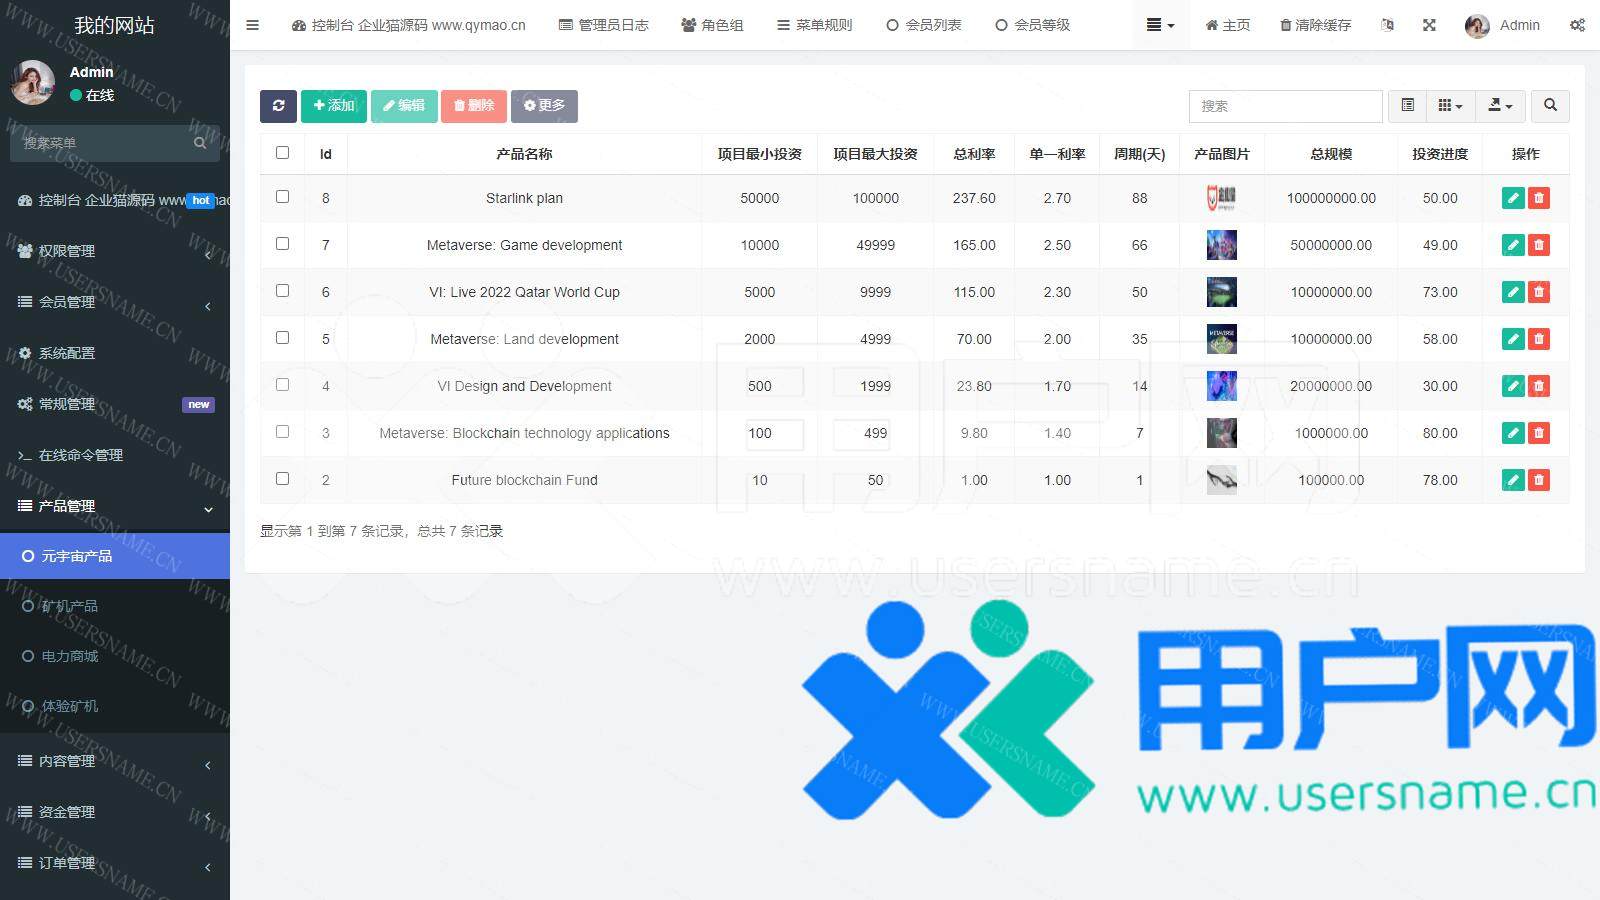Check the select-all checkbox in table header
1600x900 pixels.
(282, 153)
